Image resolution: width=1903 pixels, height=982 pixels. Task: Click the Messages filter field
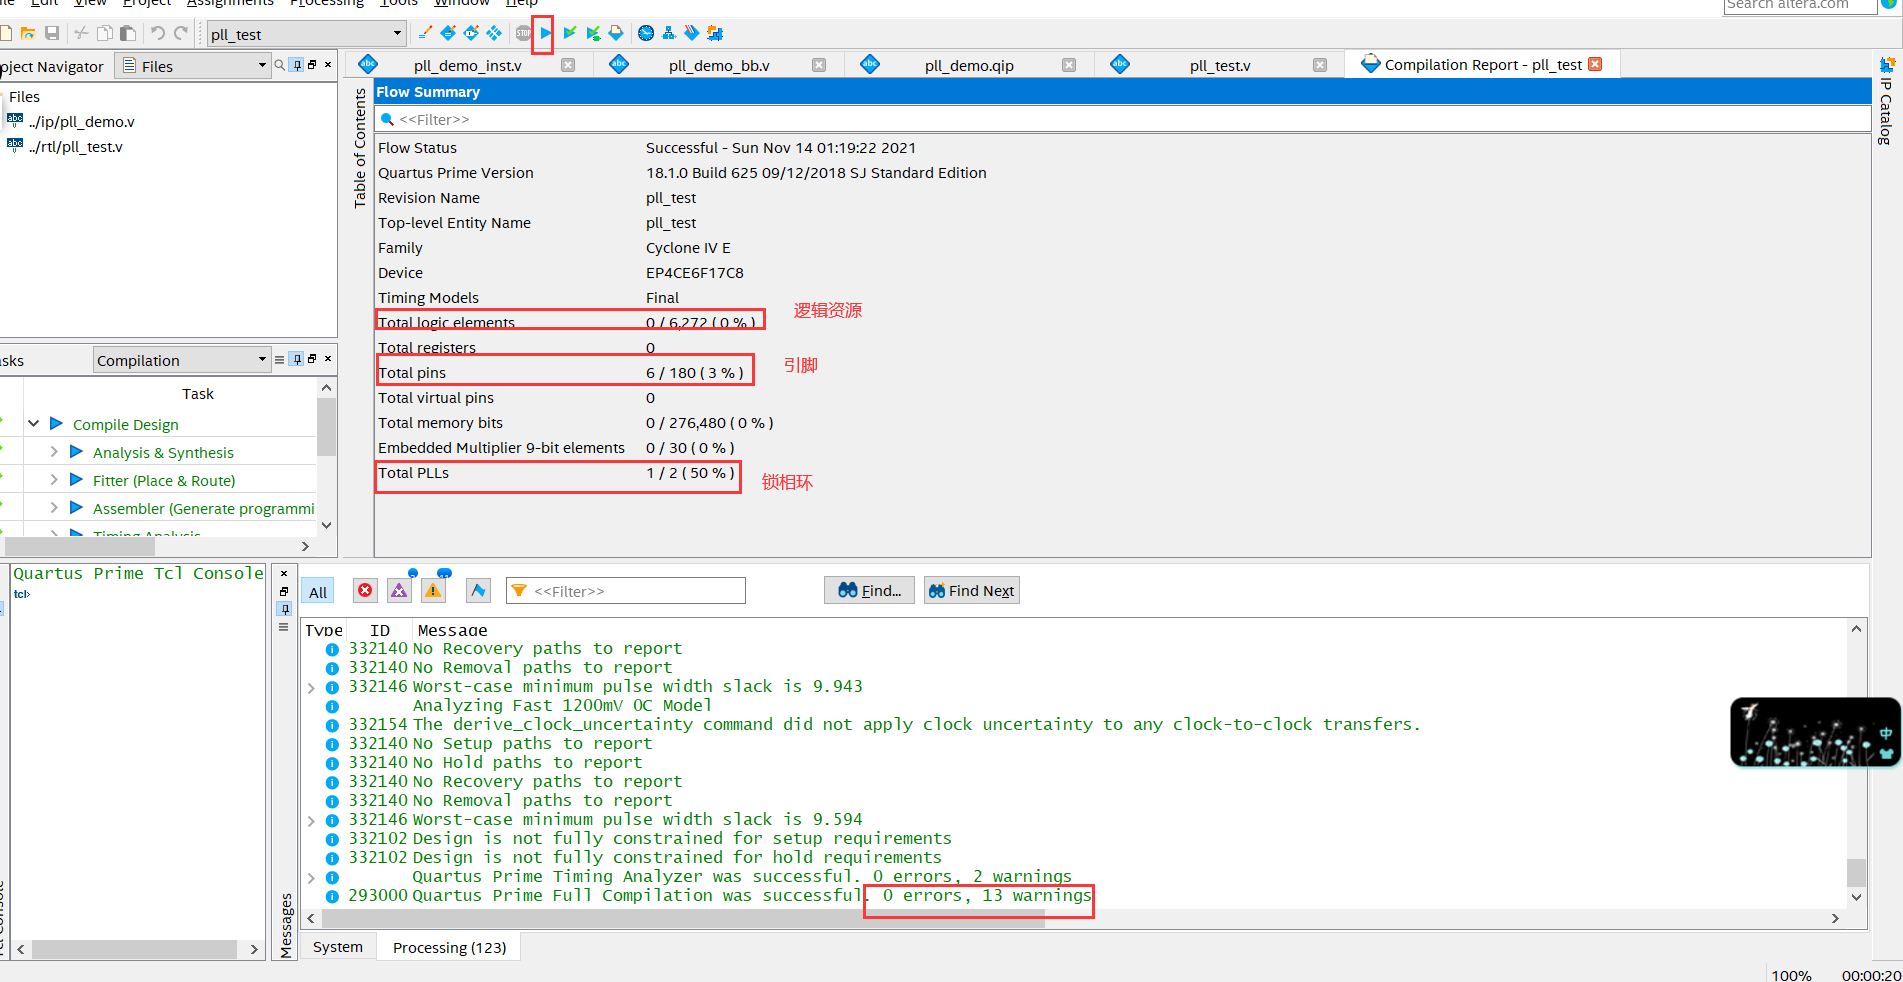pyautogui.click(x=626, y=591)
